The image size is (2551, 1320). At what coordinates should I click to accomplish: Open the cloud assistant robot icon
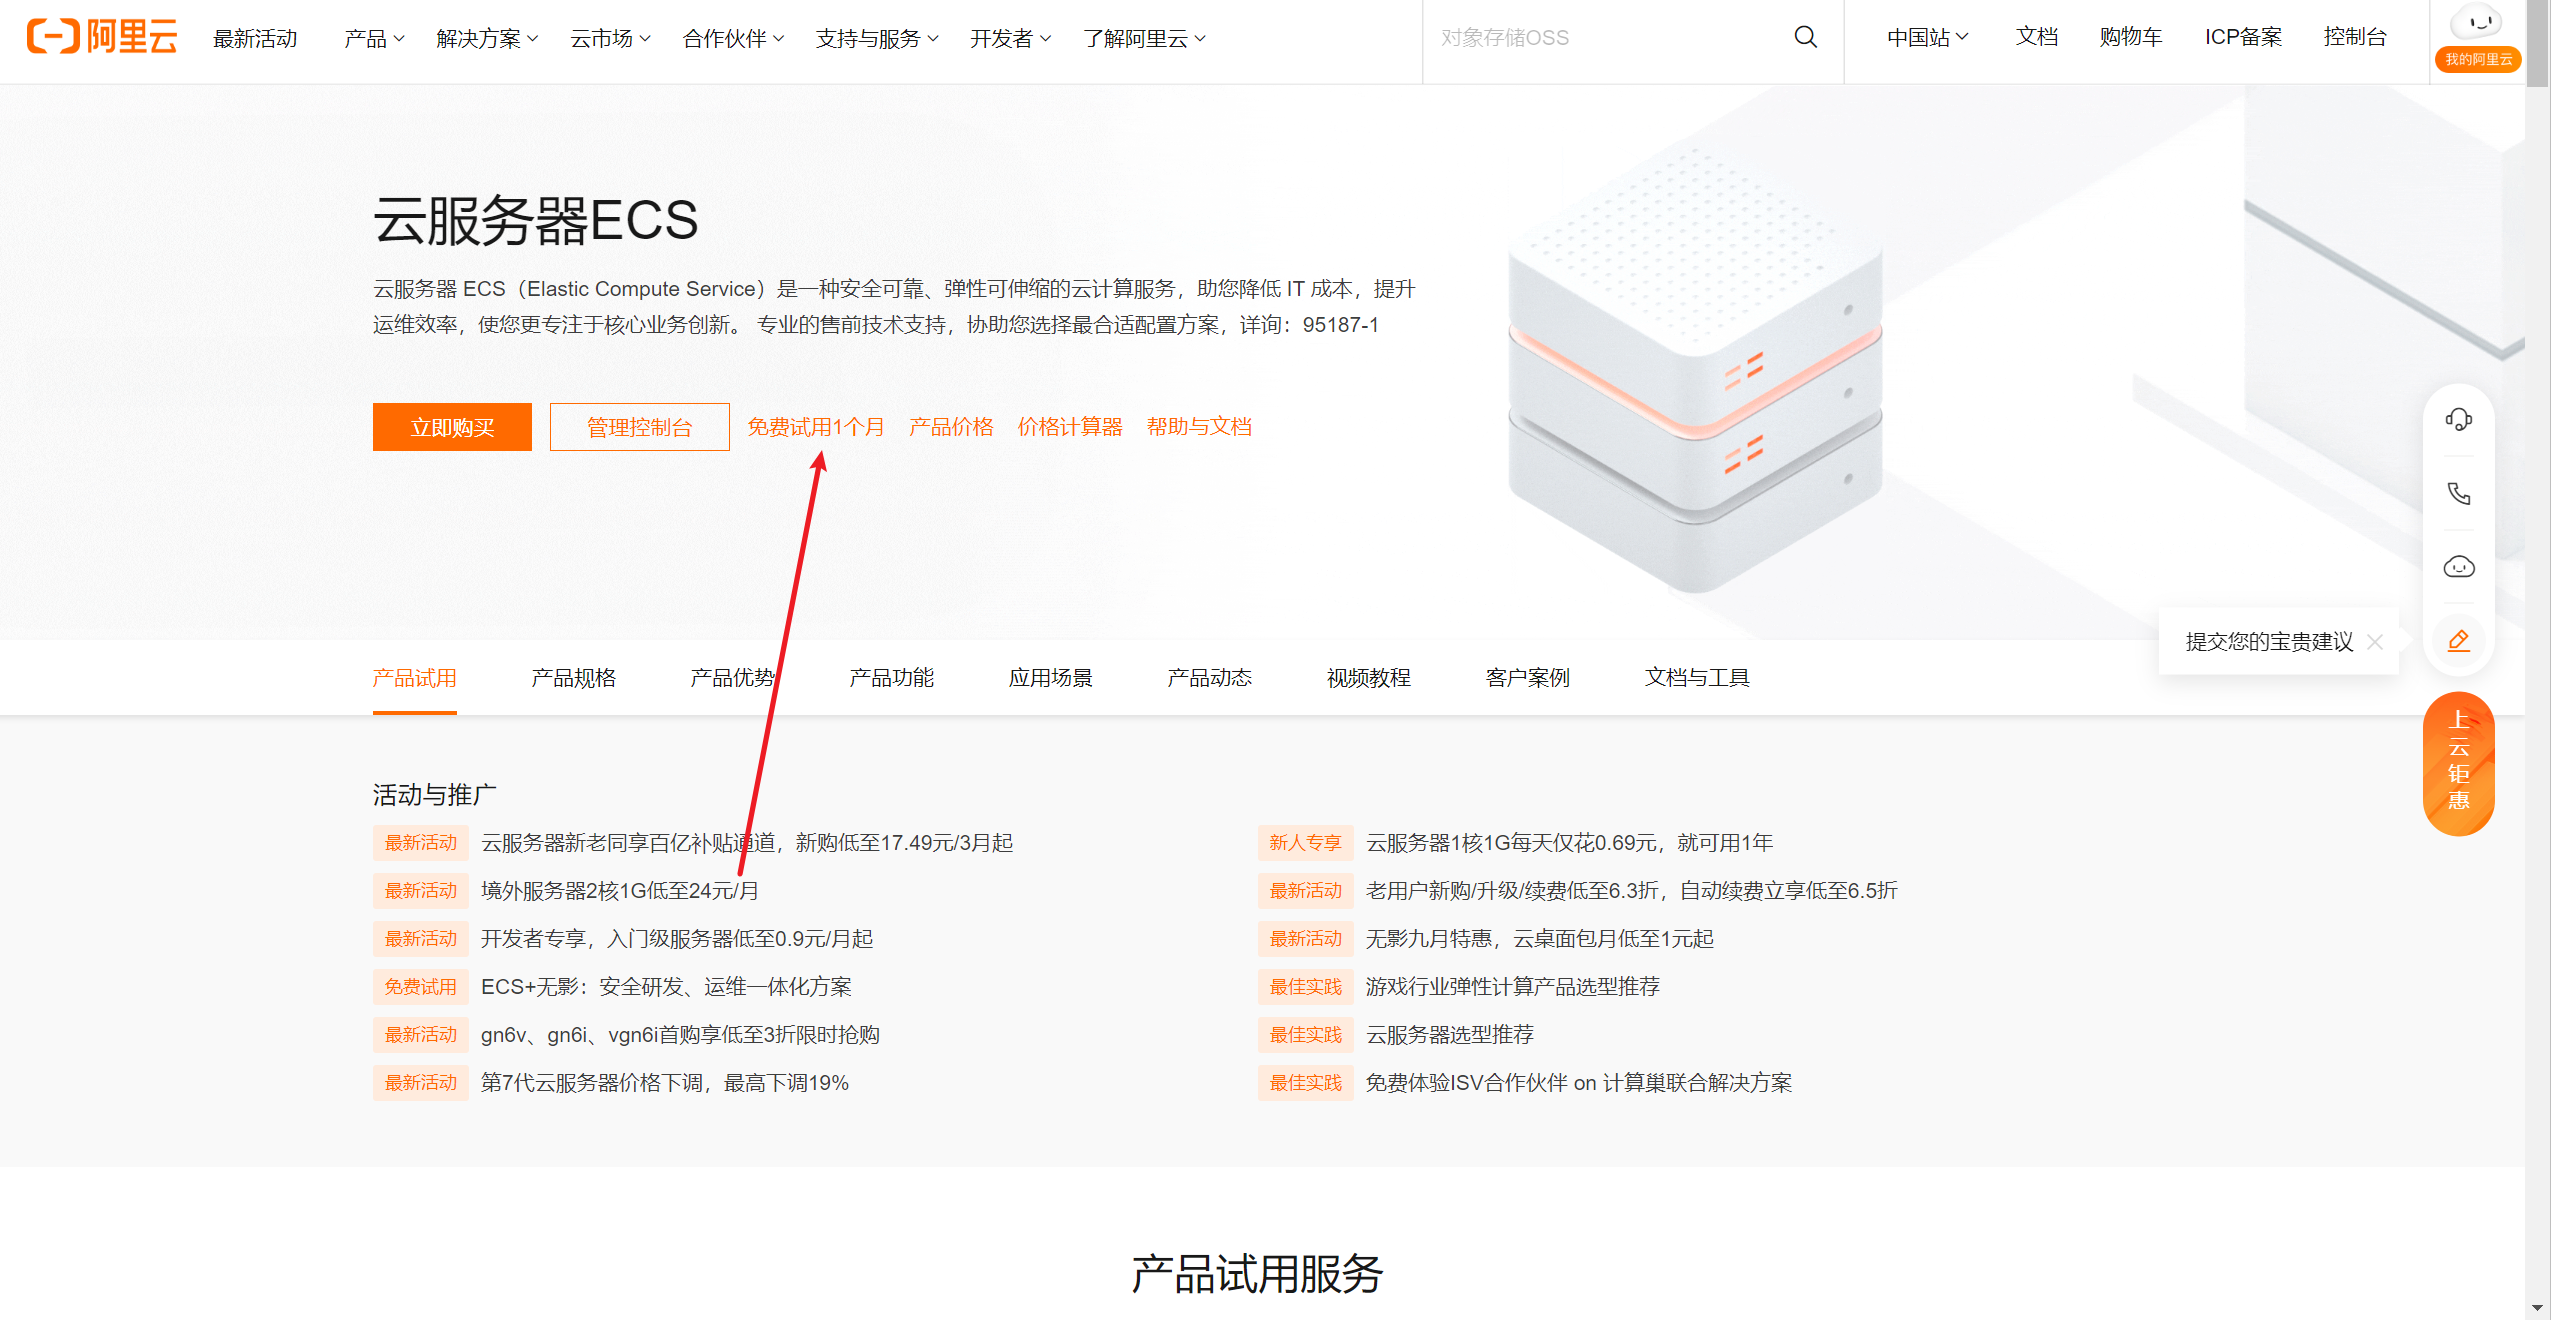2458,567
